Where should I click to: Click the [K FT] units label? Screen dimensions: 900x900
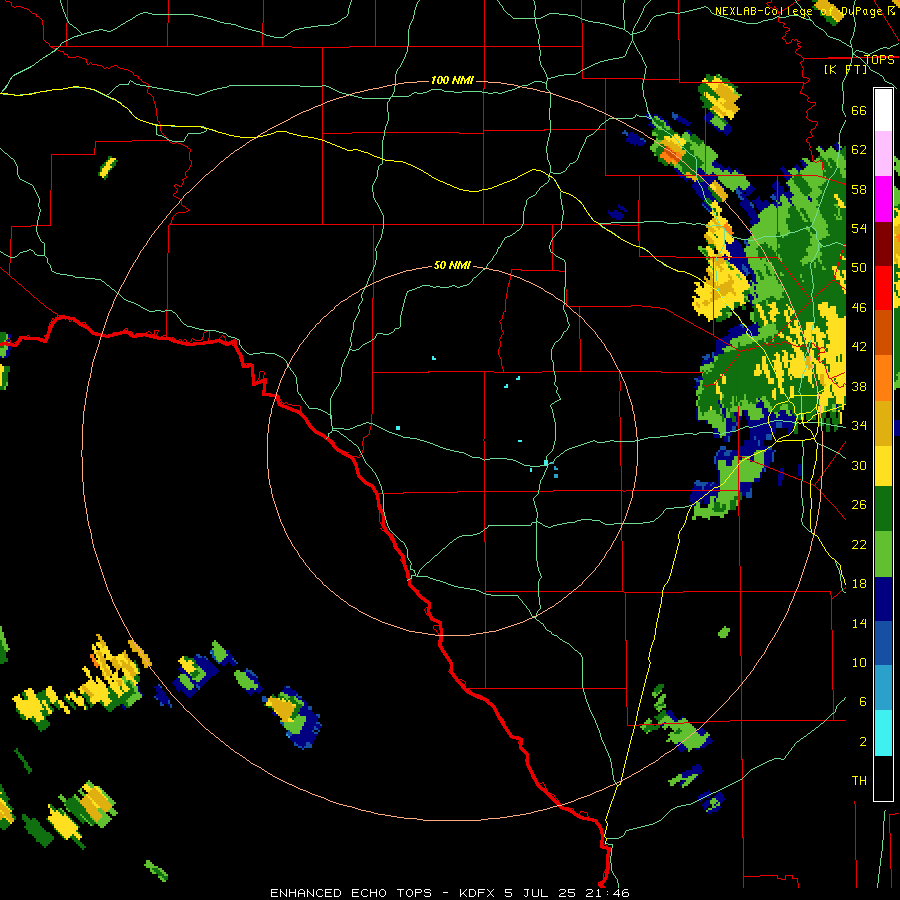tap(845, 69)
